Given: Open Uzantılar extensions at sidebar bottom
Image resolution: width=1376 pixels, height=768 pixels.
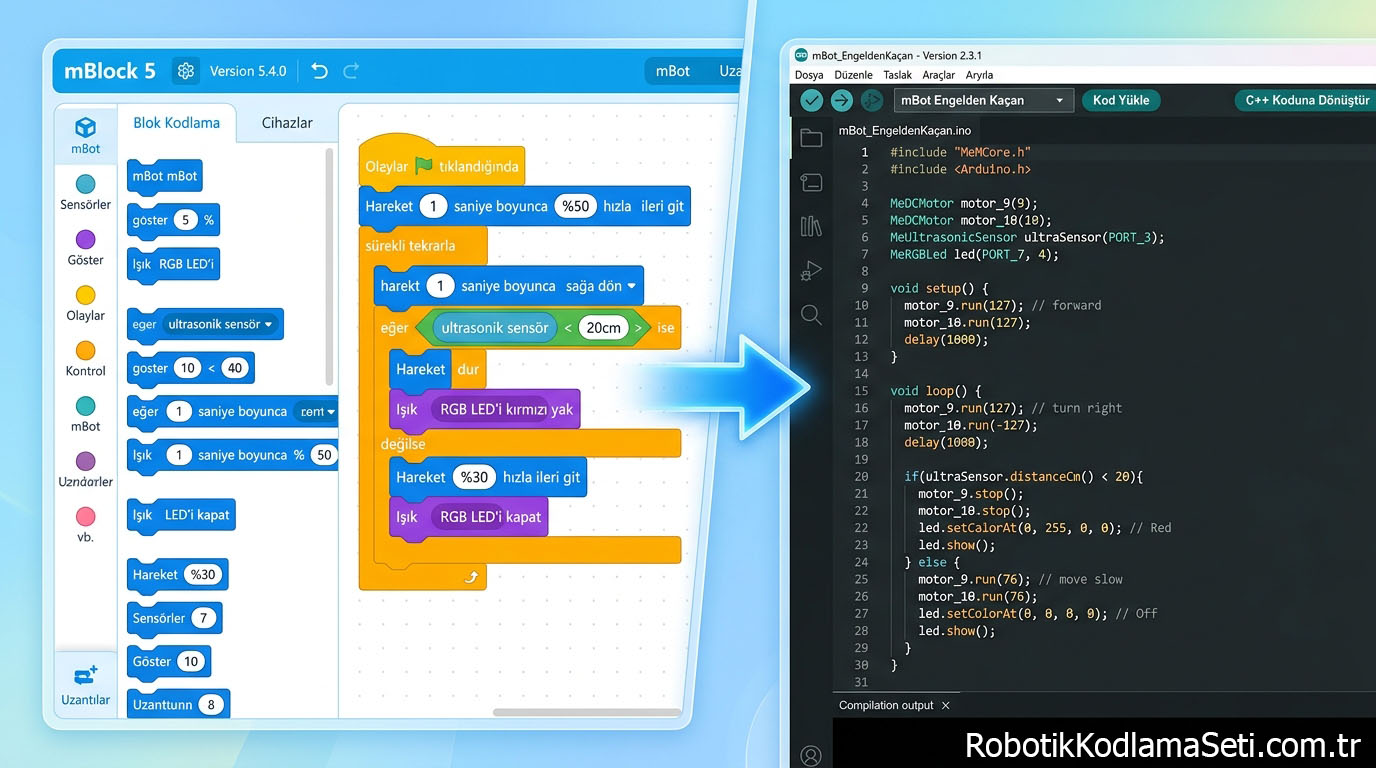Looking at the screenshot, I should point(86,685).
